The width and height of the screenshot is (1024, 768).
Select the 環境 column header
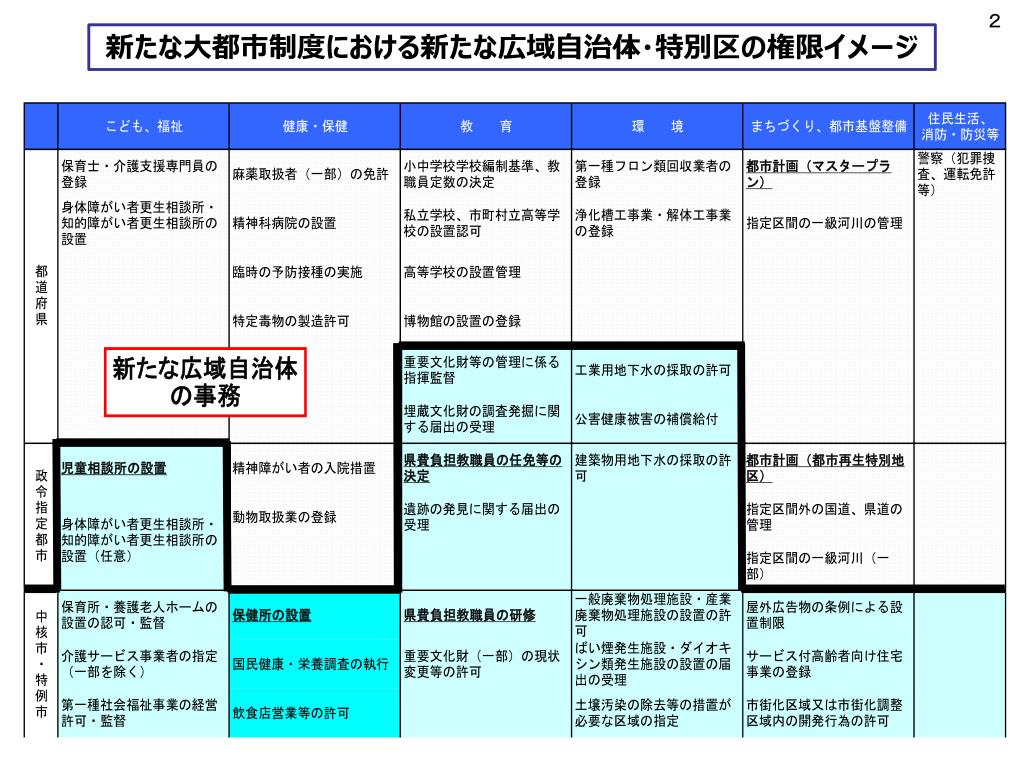[657, 126]
